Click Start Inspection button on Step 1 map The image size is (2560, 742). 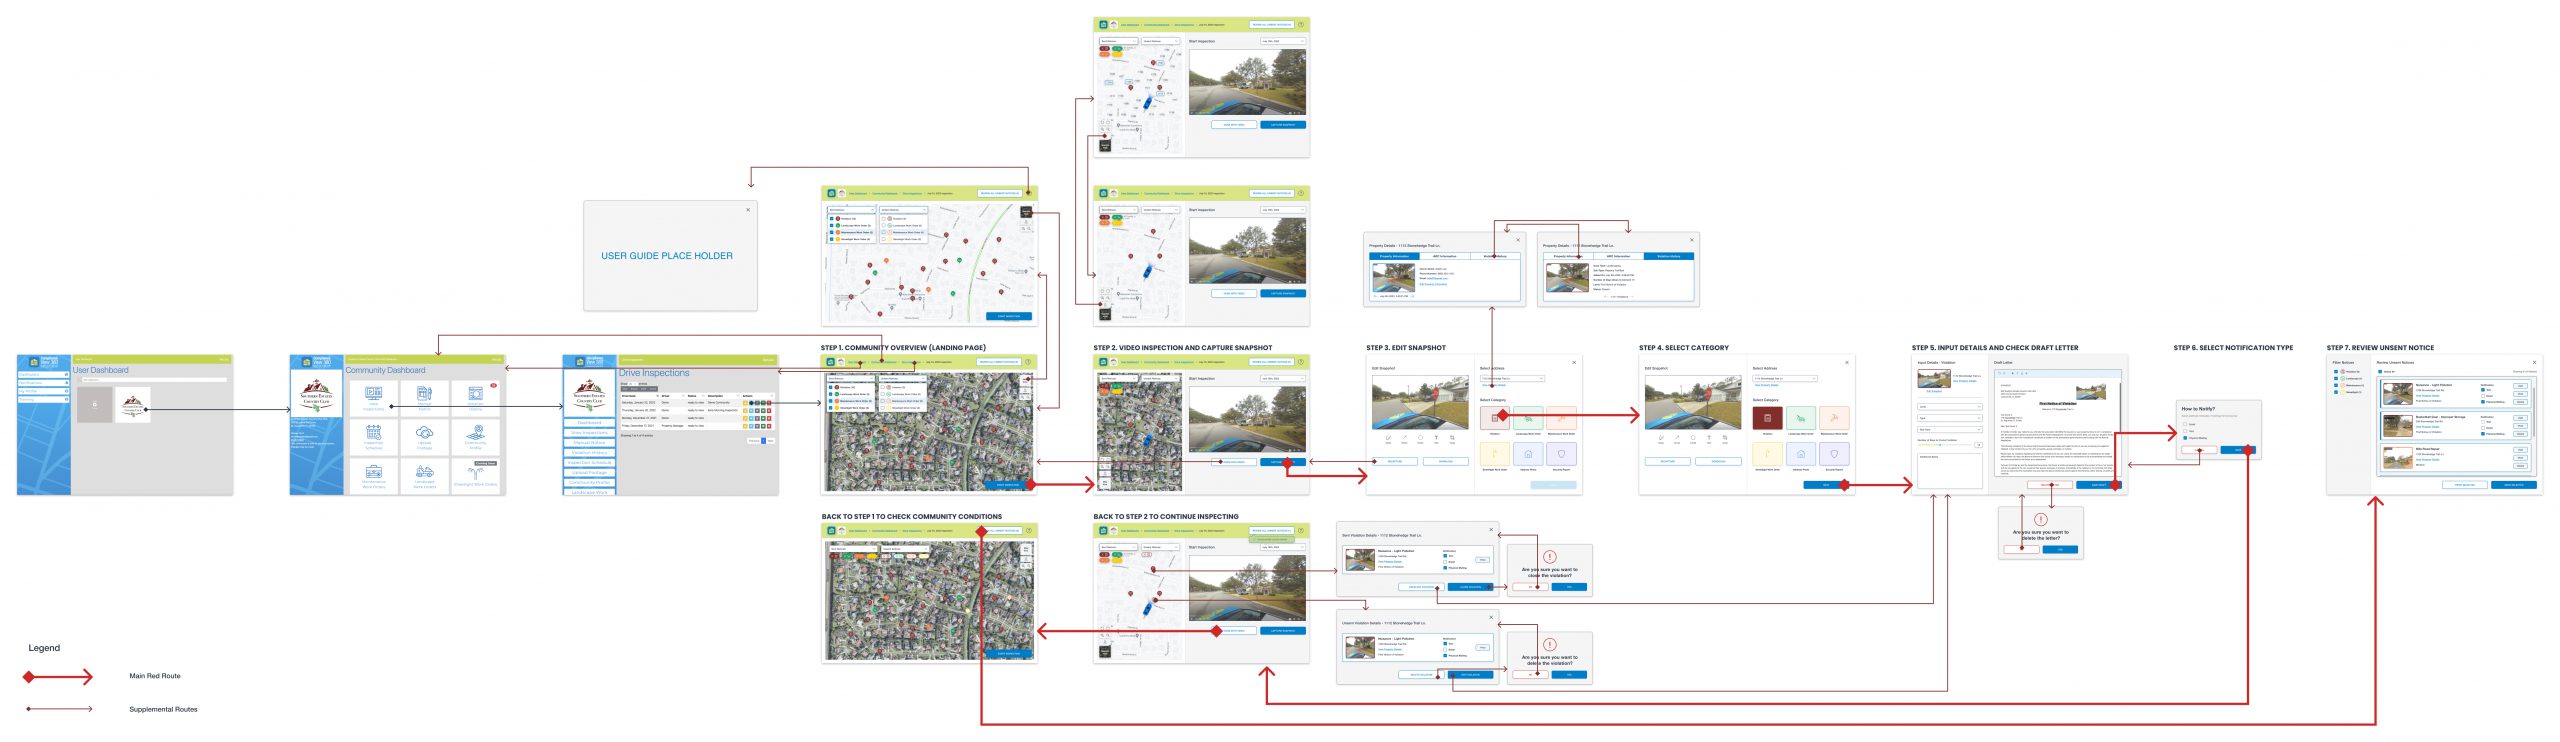[x=1007, y=485]
